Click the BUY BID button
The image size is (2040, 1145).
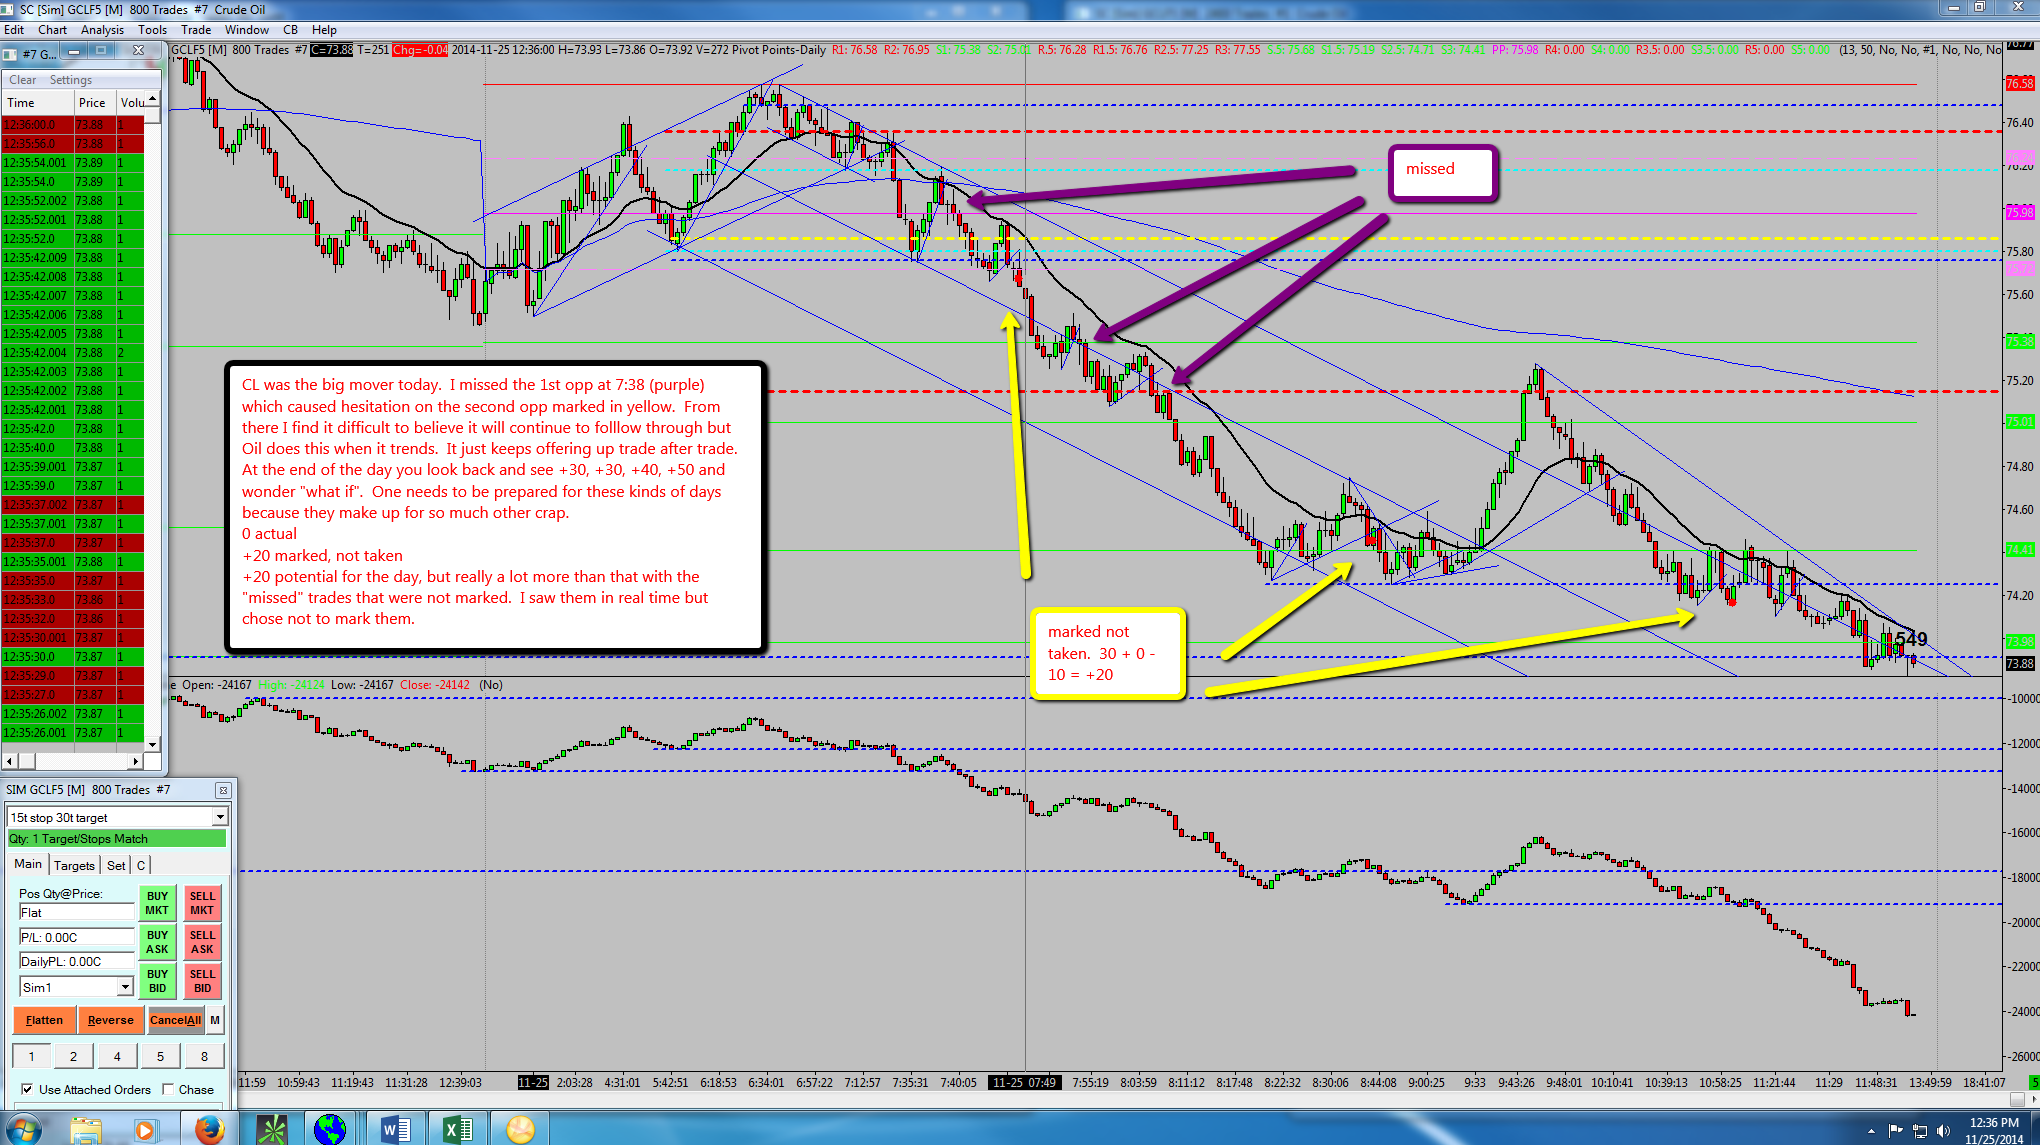[157, 981]
